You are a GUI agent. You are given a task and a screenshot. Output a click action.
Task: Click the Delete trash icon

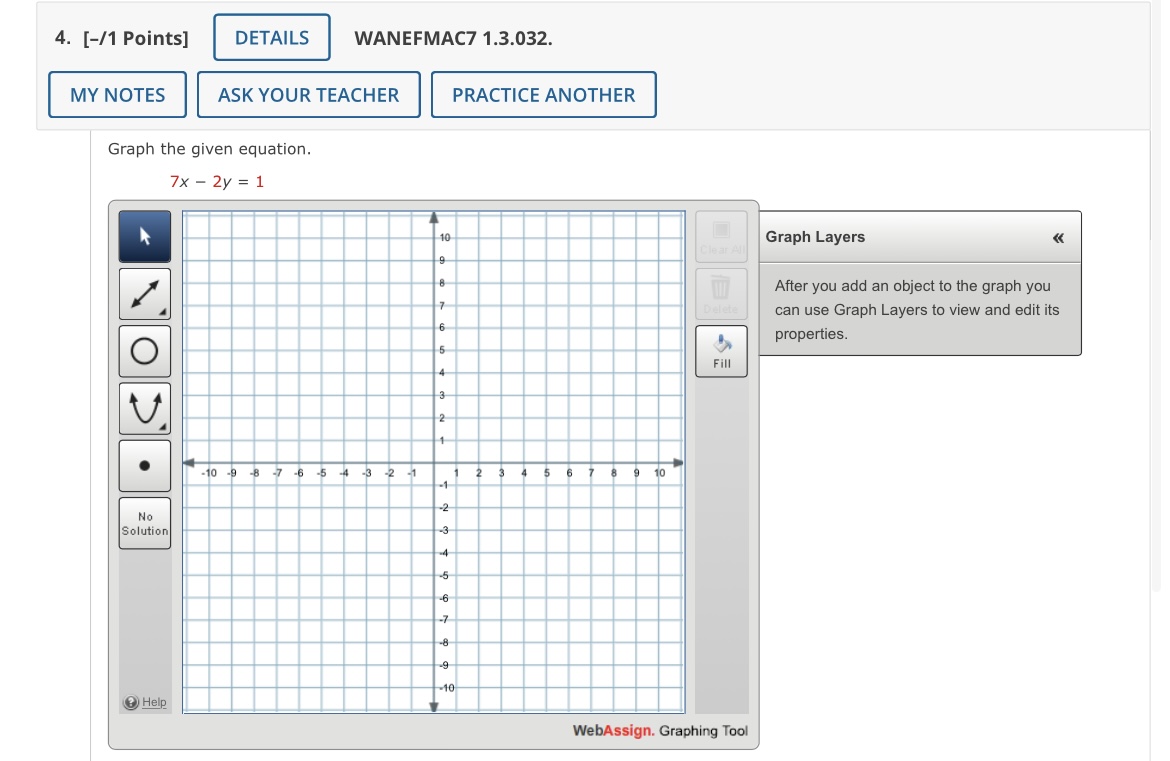[722, 294]
